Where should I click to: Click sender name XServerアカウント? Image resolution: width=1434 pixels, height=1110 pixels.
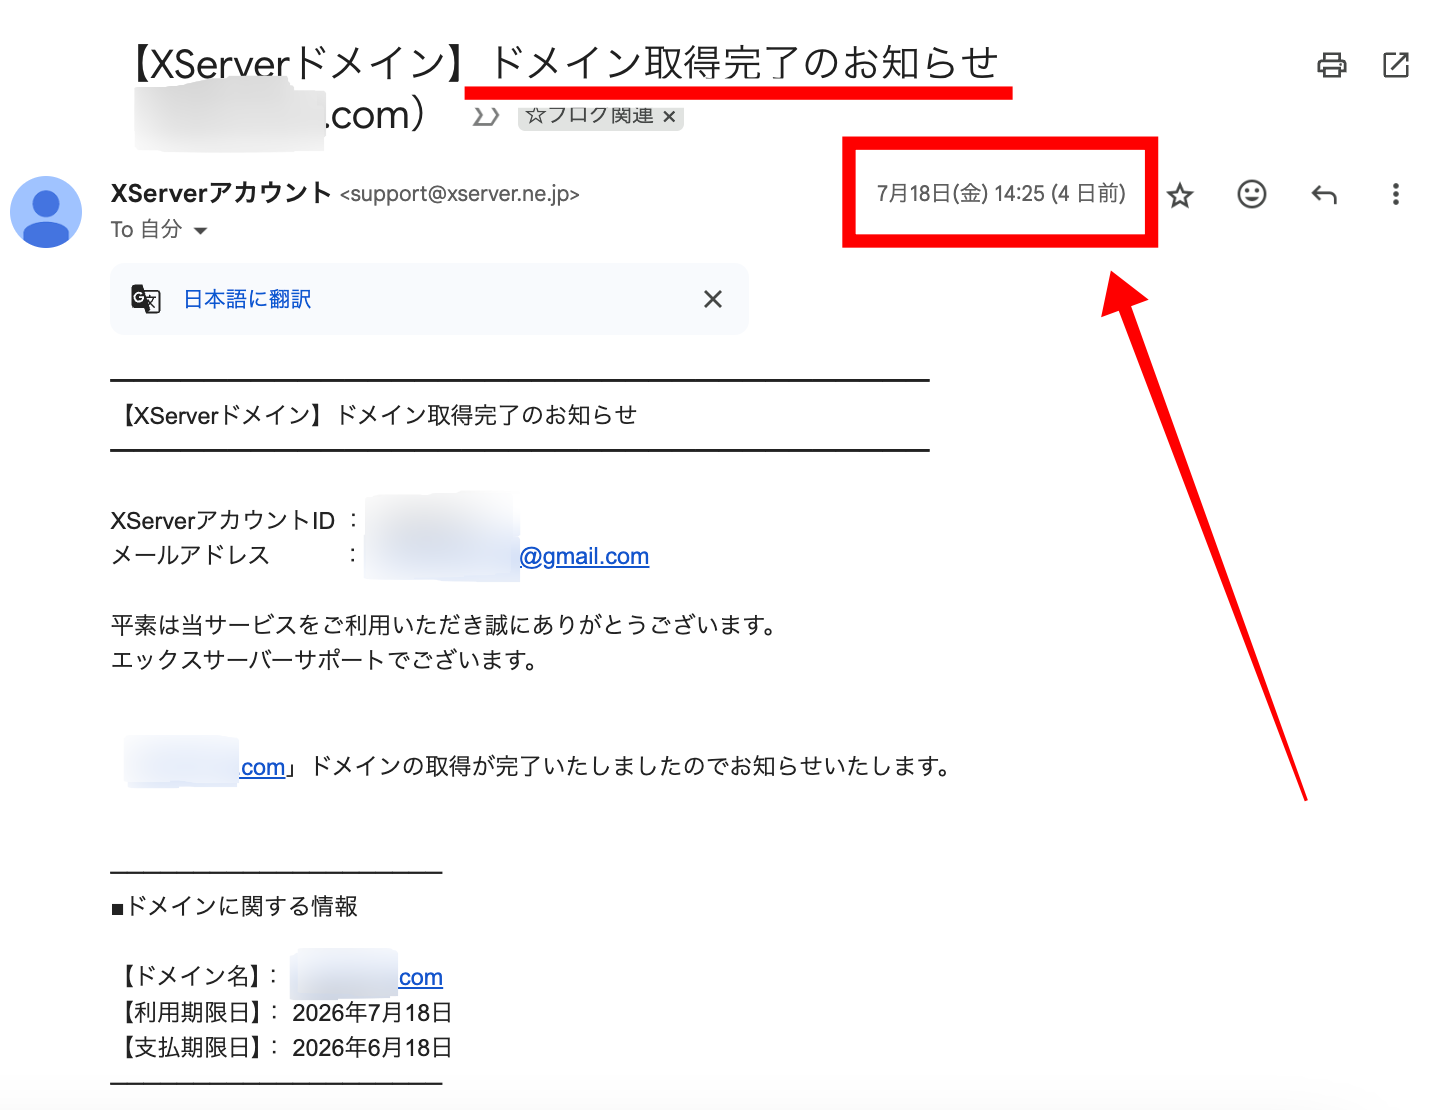pos(221,193)
